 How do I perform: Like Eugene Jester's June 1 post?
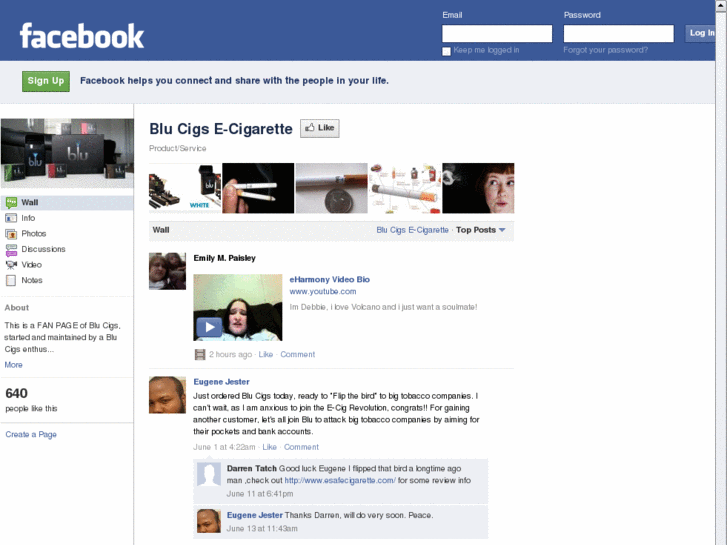[269, 447]
